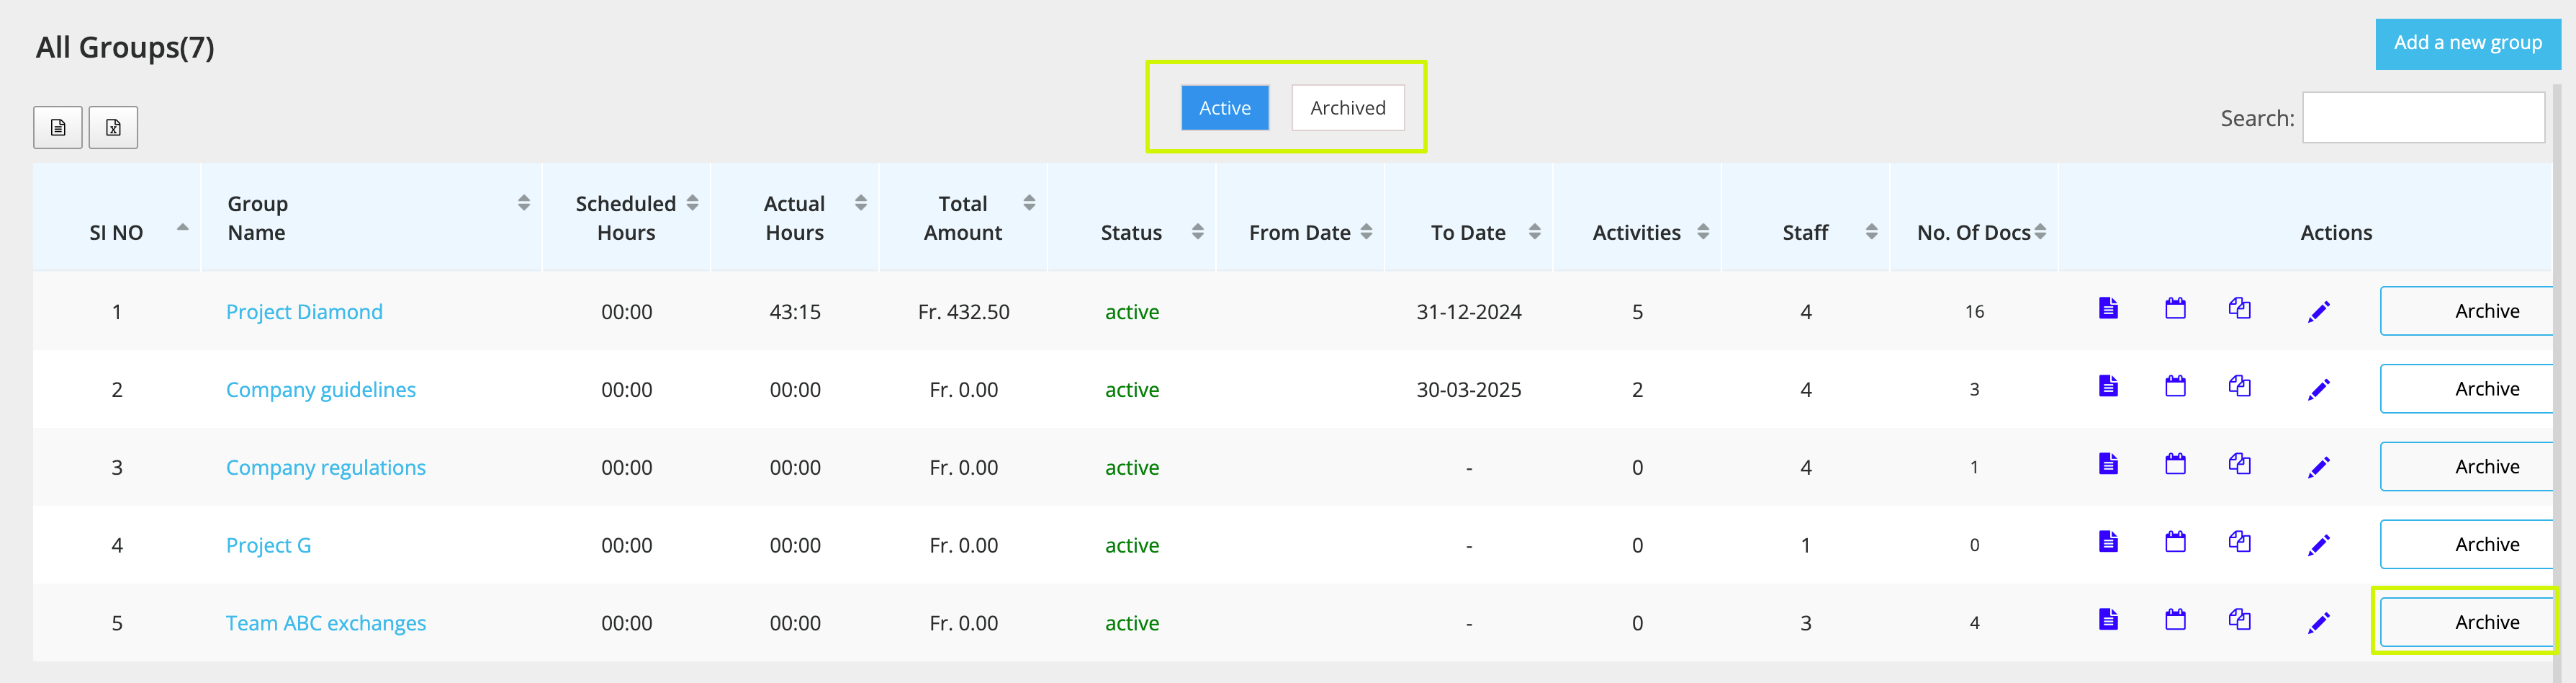This screenshot has width=2576, height=683.
Task: Click the export to Excel icon button
Action: tap(113, 127)
